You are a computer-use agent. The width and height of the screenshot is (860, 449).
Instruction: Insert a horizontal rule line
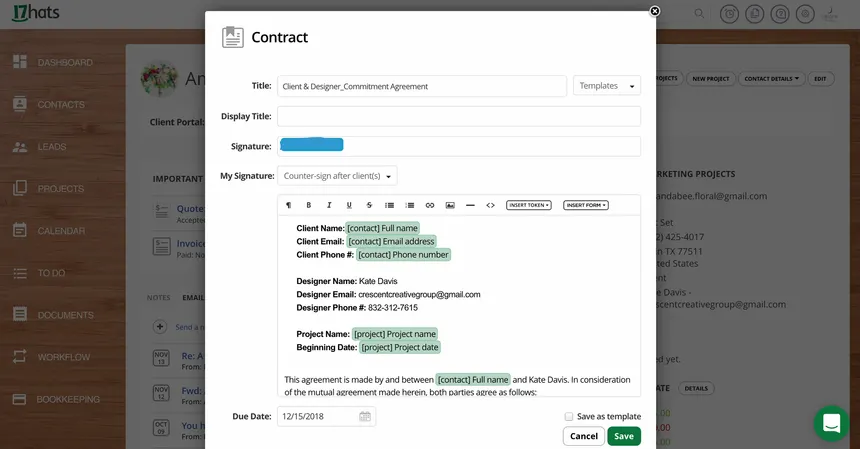click(x=470, y=205)
